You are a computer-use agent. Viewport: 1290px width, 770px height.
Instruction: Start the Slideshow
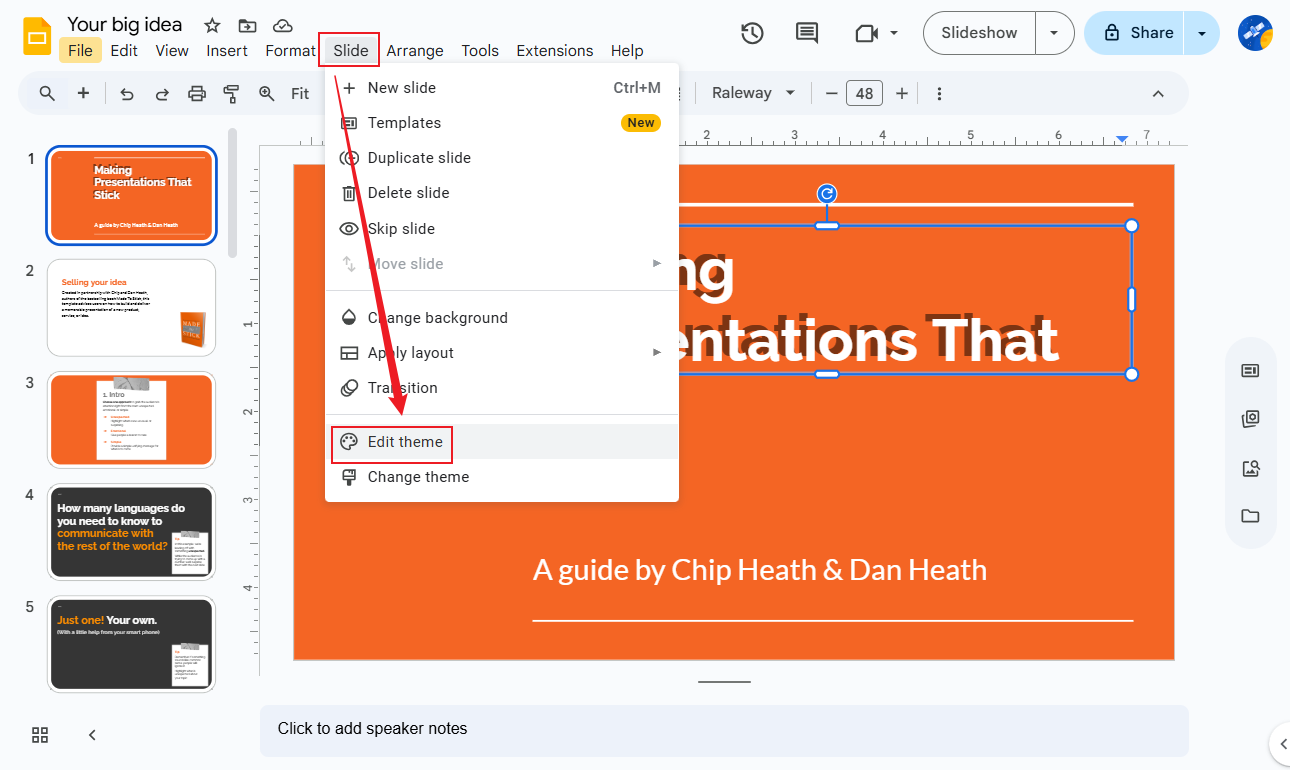pos(978,32)
